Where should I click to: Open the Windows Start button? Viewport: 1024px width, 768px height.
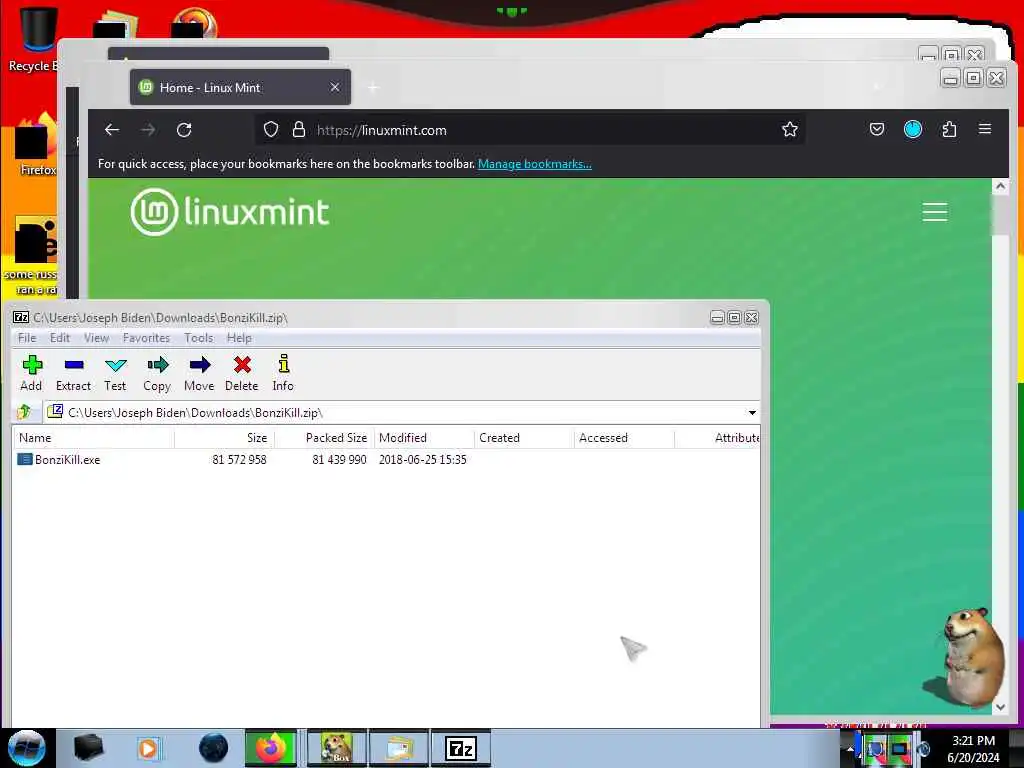click(27, 748)
